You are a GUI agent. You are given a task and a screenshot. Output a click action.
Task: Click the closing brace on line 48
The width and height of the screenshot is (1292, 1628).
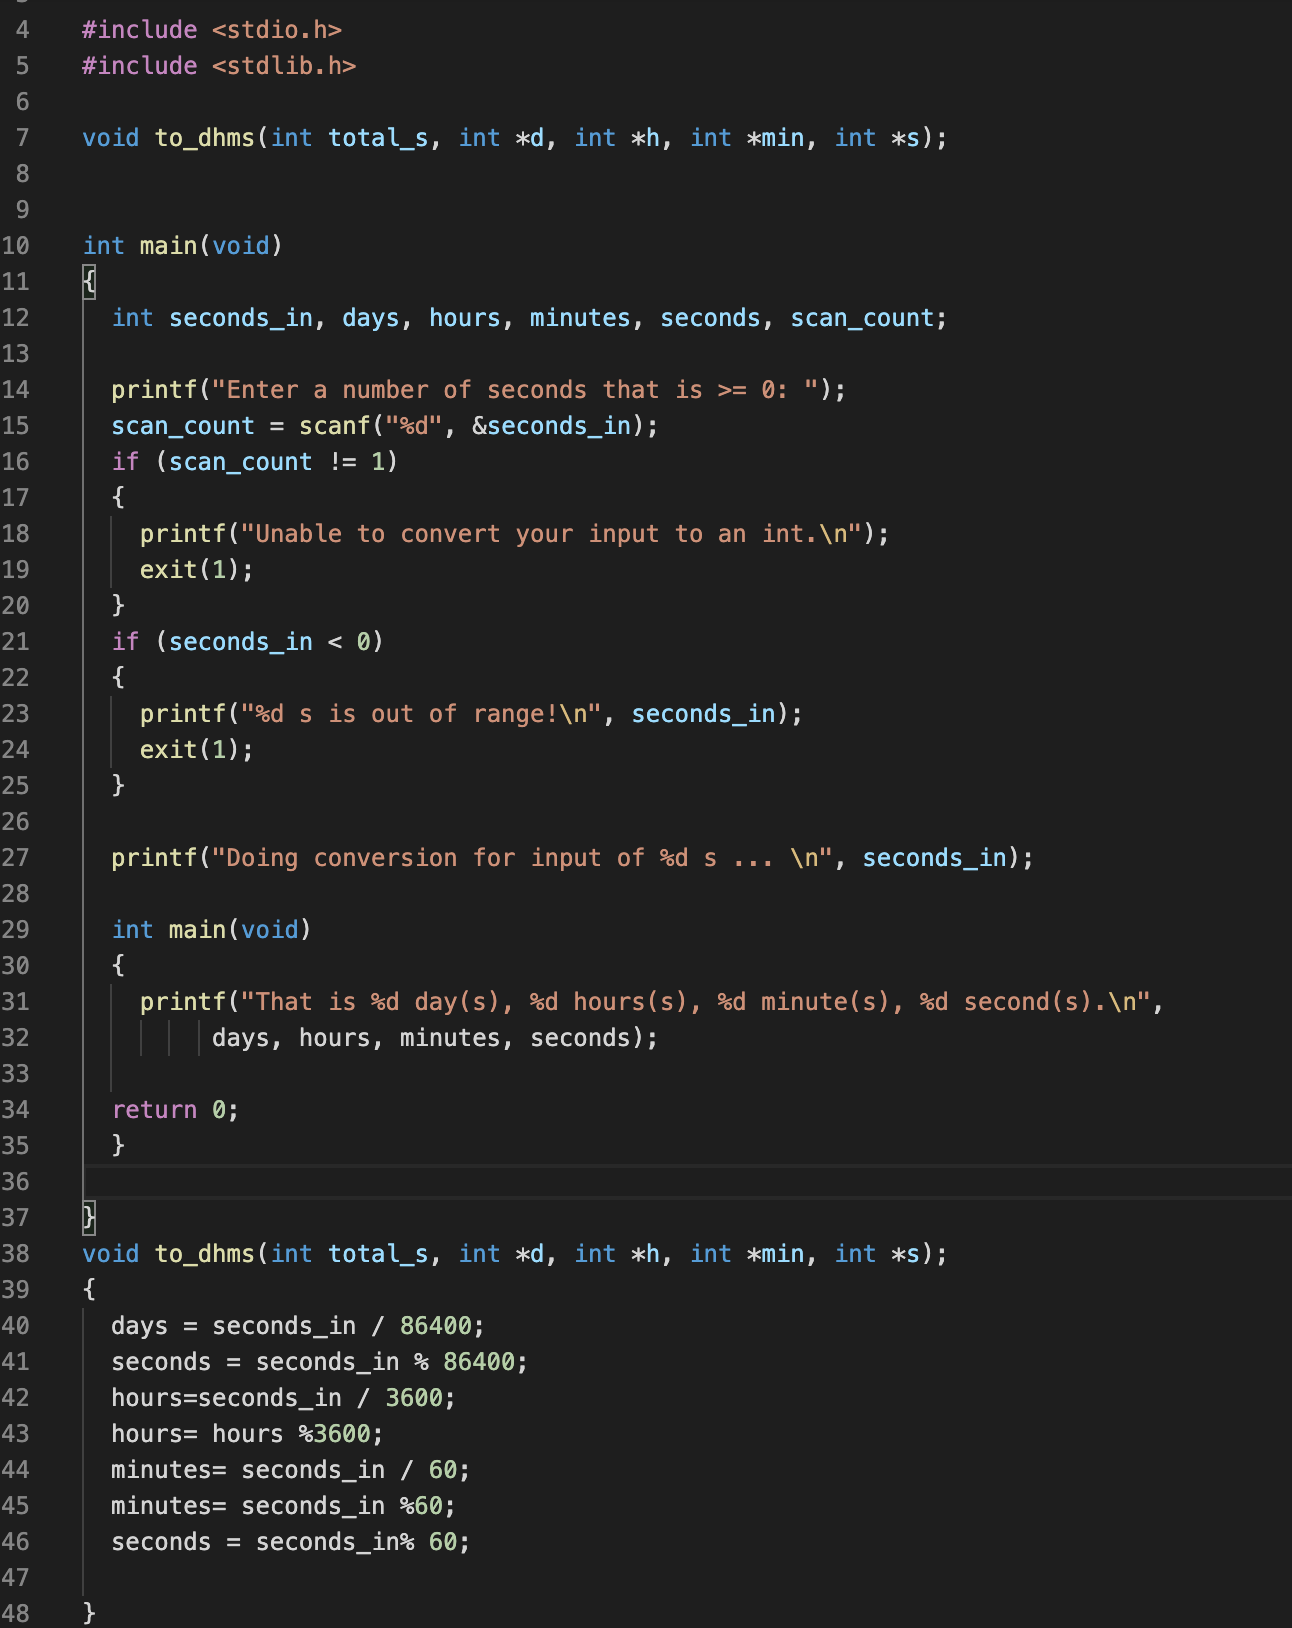(89, 1613)
